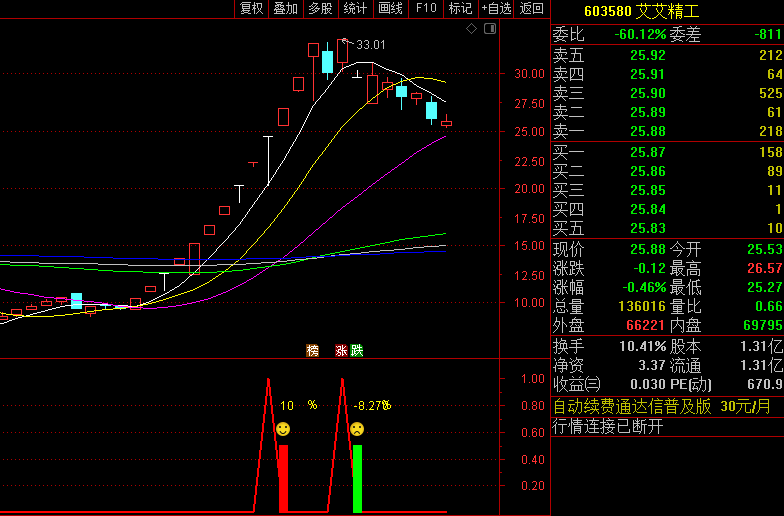Click 最低 value 25.27
784x516 pixels.
tap(764, 287)
